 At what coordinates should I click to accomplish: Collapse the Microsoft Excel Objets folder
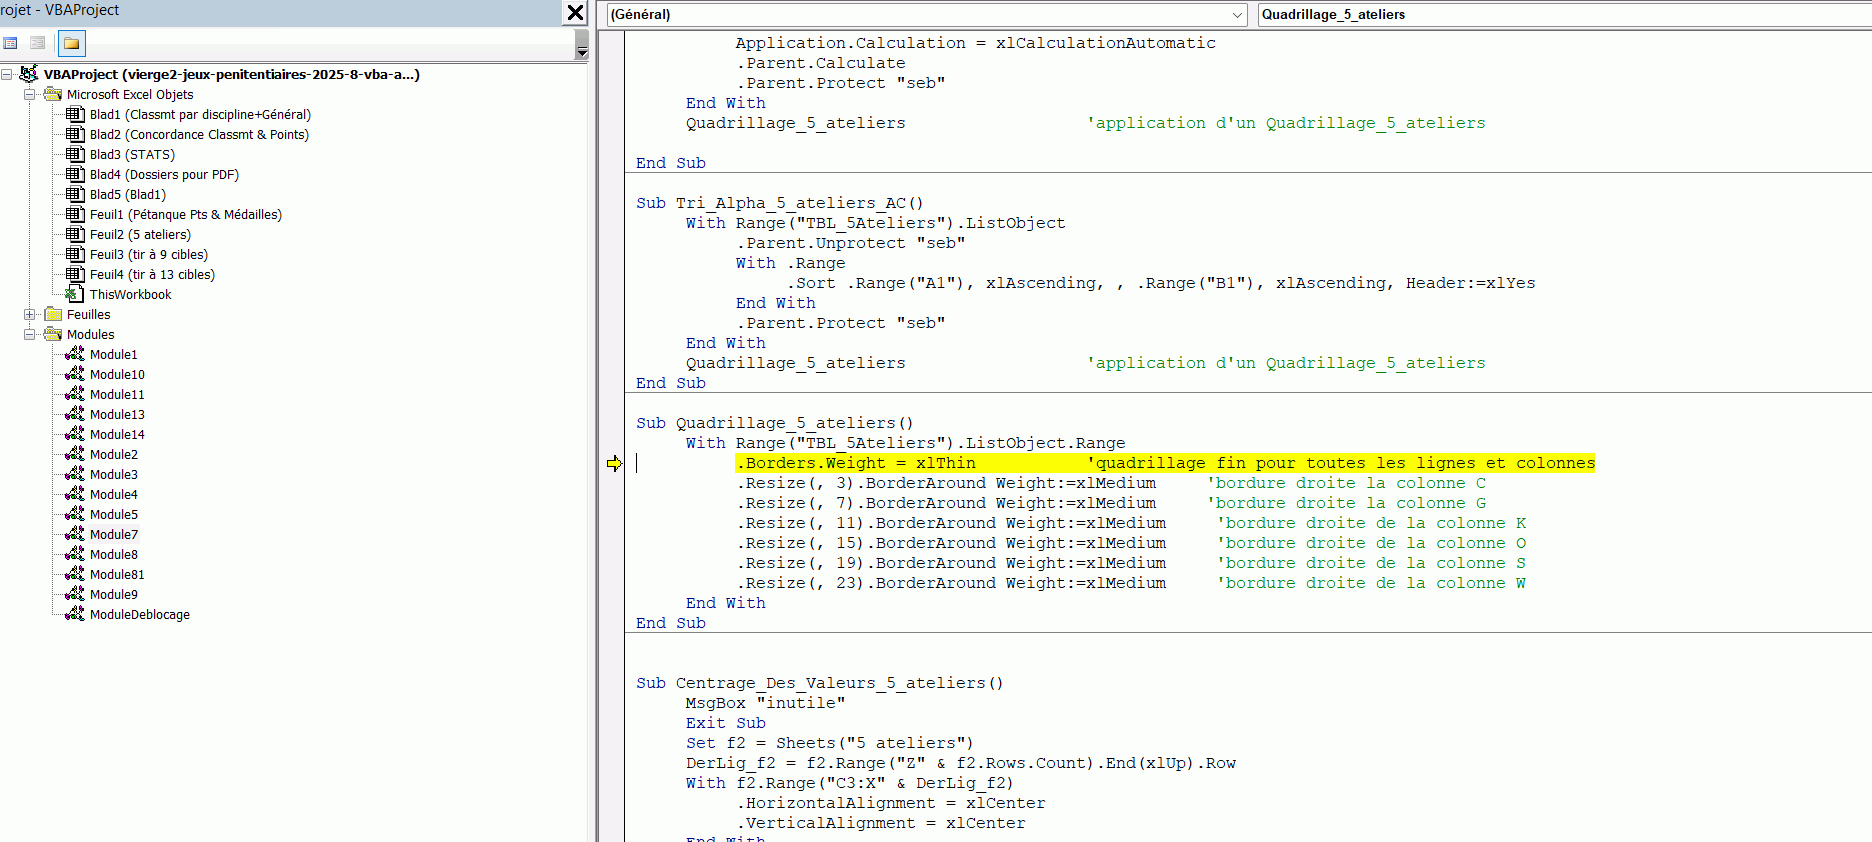click(30, 94)
